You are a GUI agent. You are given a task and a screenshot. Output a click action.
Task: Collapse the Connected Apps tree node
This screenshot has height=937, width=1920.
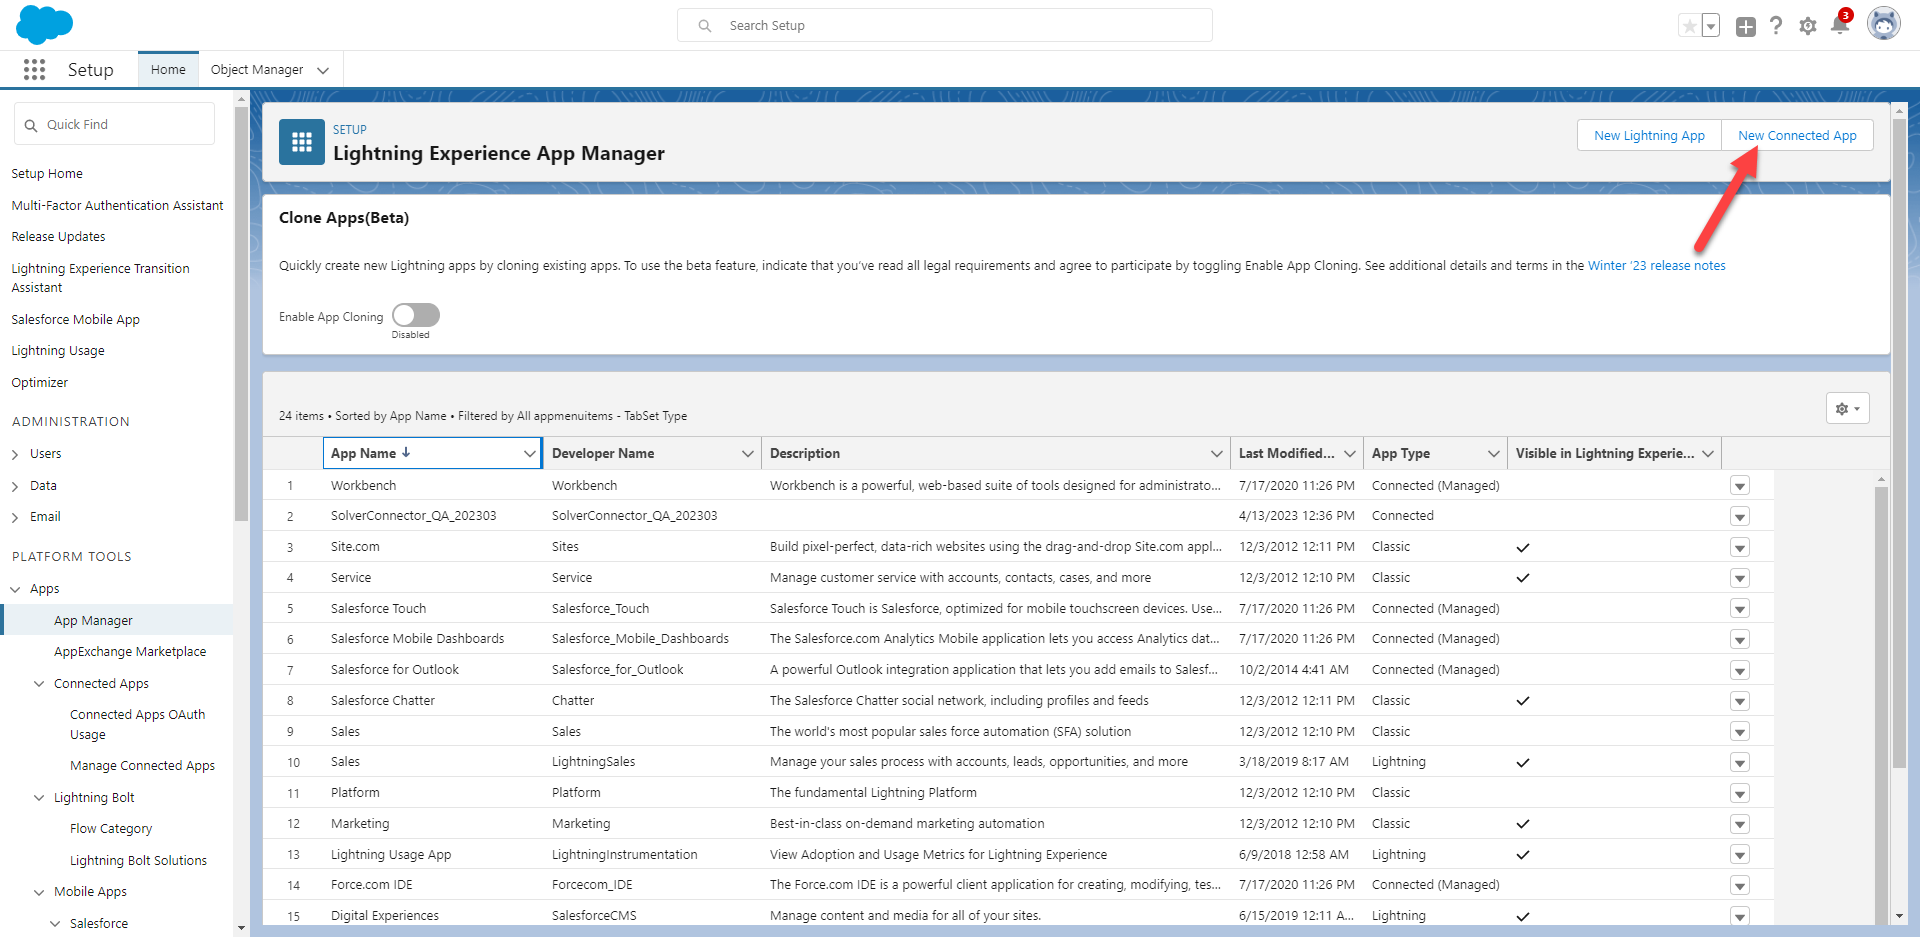click(x=39, y=684)
